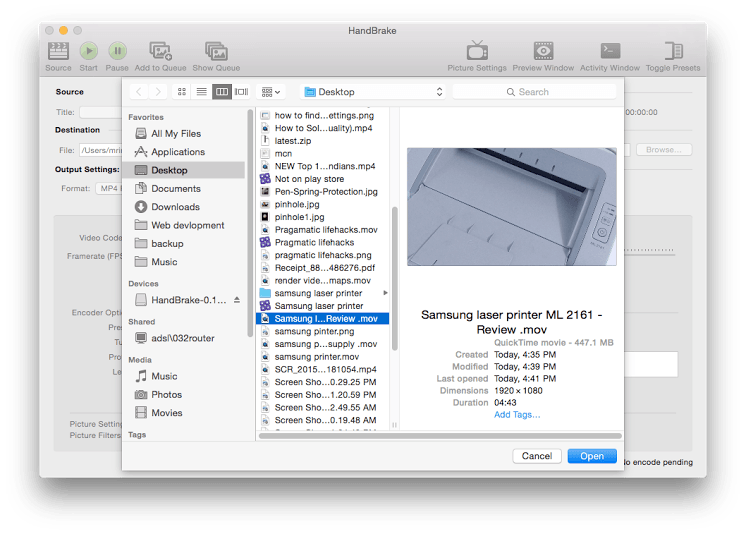The width and height of the screenshot is (746, 534).
Task: Select samsung pinter.png
Action: click(x=323, y=331)
